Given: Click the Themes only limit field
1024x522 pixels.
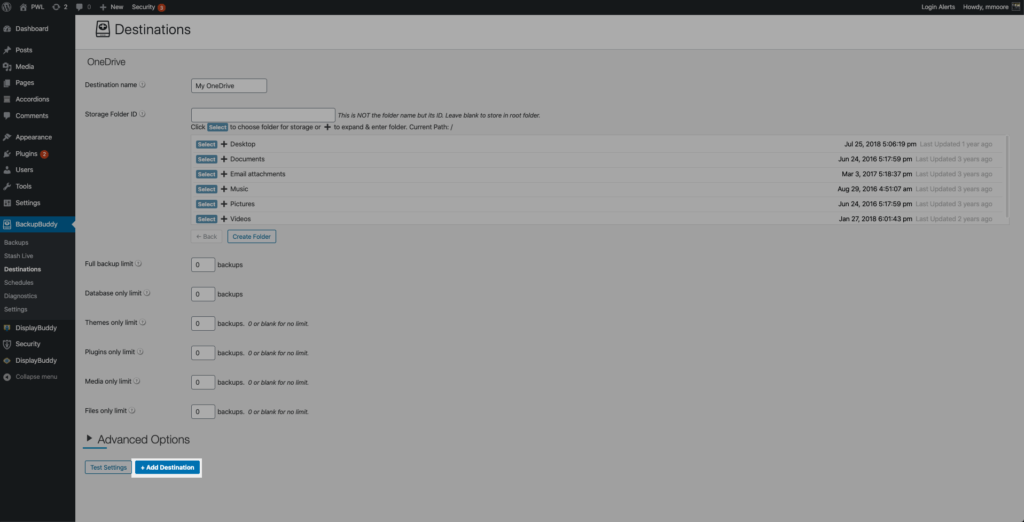Looking at the screenshot, I should pyautogui.click(x=203, y=323).
